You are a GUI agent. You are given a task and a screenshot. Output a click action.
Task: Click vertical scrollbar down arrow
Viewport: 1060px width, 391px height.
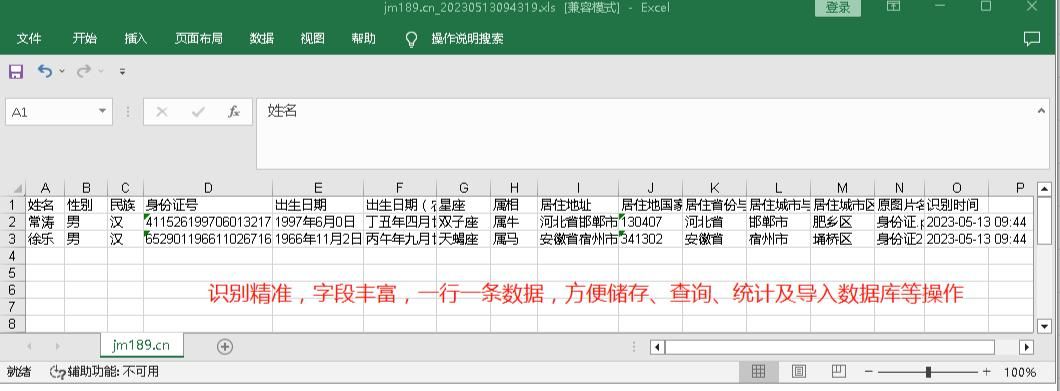[1044, 326]
